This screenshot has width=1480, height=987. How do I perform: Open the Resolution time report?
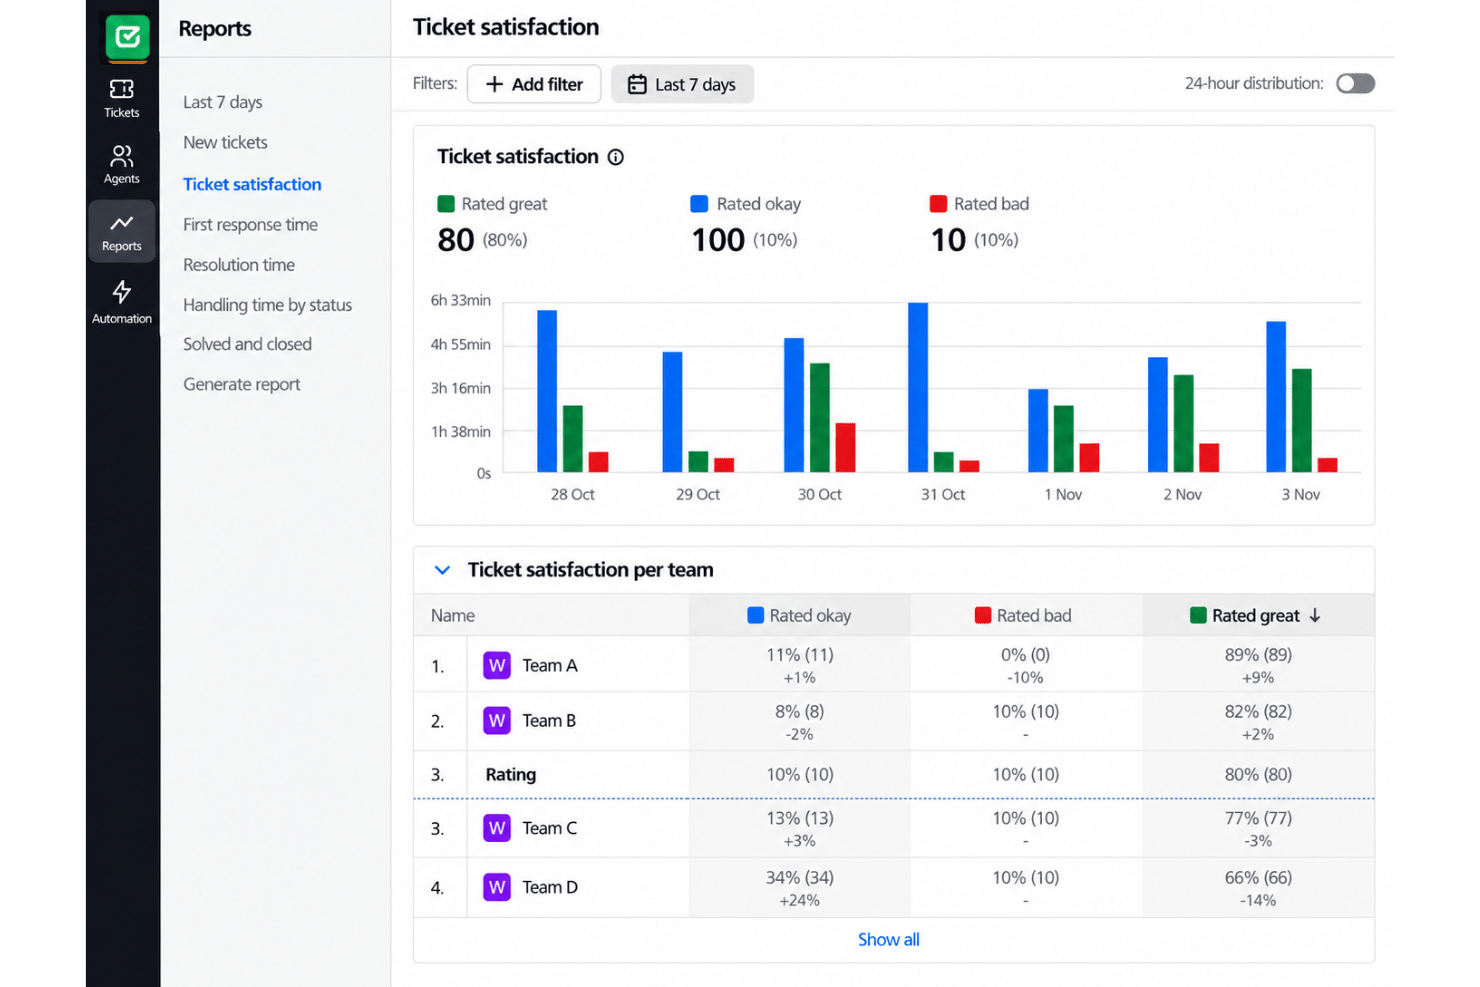click(239, 265)
